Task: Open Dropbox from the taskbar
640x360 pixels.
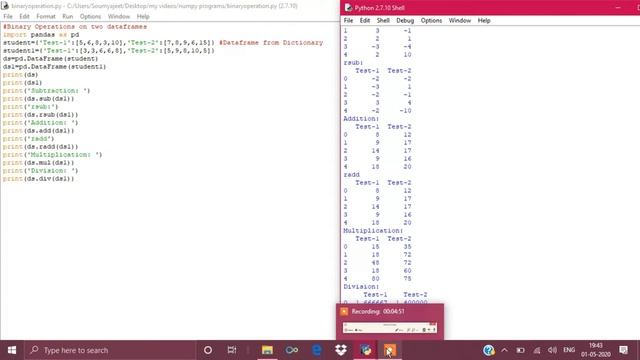Action: click(341, 350)
